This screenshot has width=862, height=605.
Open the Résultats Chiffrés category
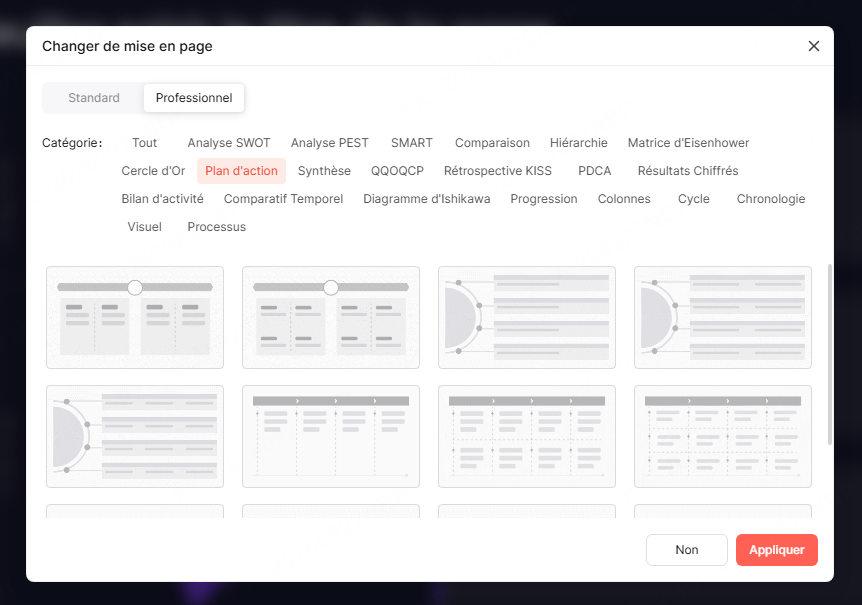point(688,171)
